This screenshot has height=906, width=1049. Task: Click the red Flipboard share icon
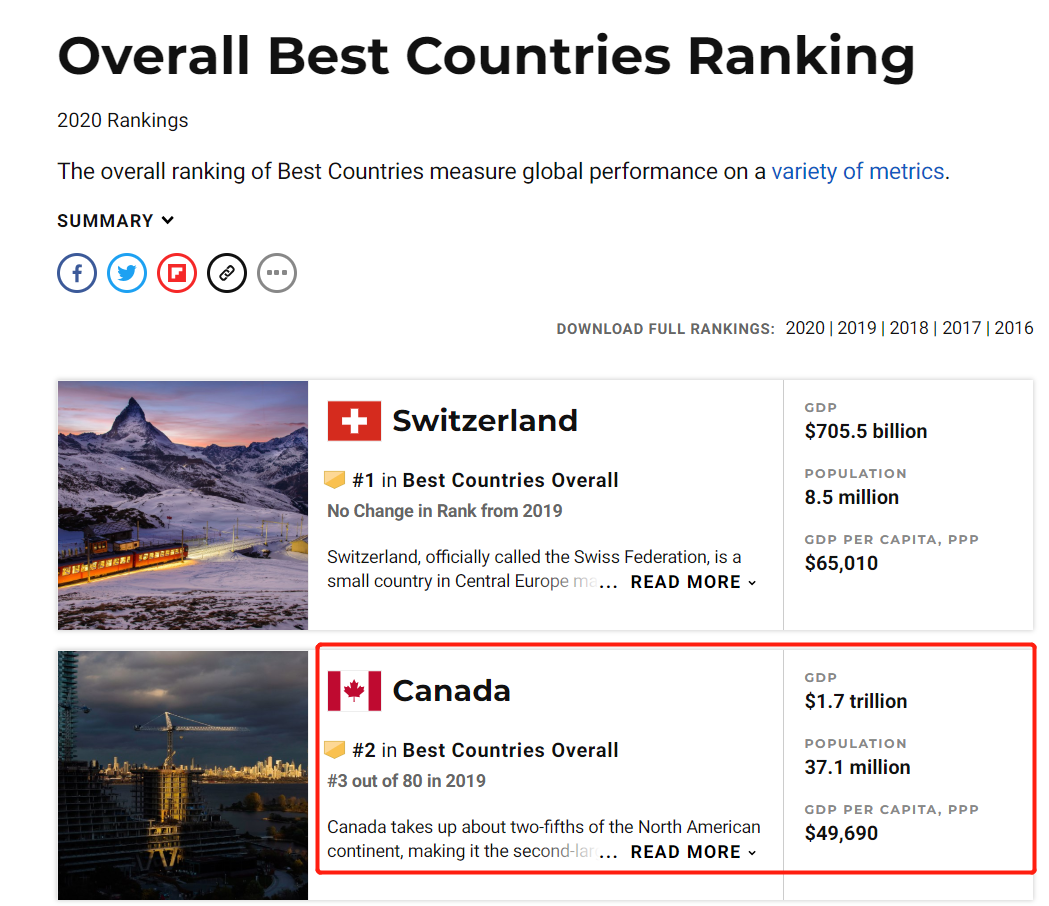(x=177, y=273)
